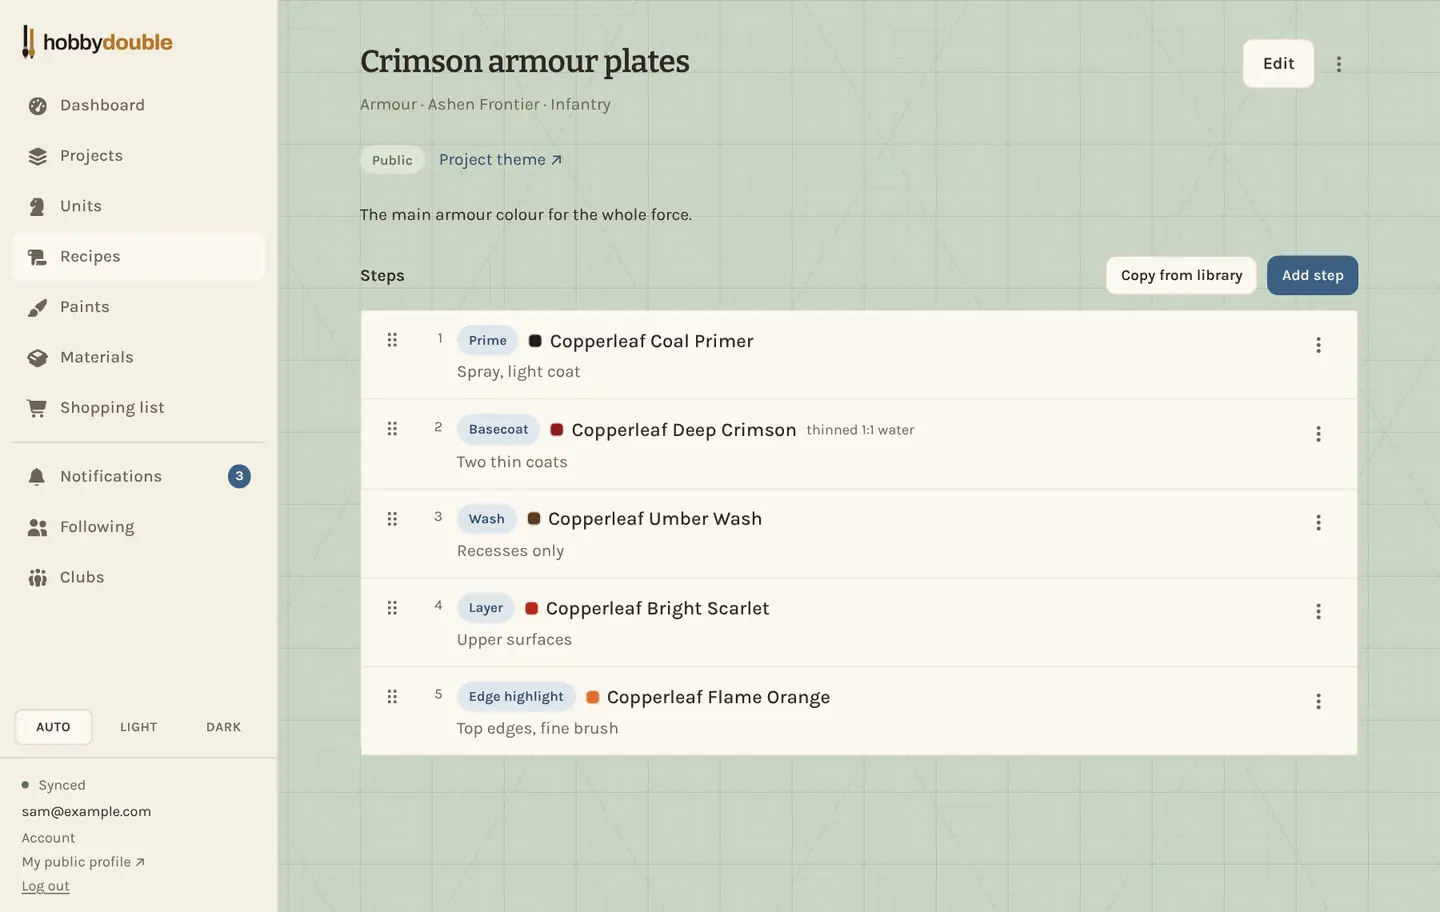Click the Clubs group icon
Image resolution: width=1440 pixels, height=912 pixels.
[38, 577]
